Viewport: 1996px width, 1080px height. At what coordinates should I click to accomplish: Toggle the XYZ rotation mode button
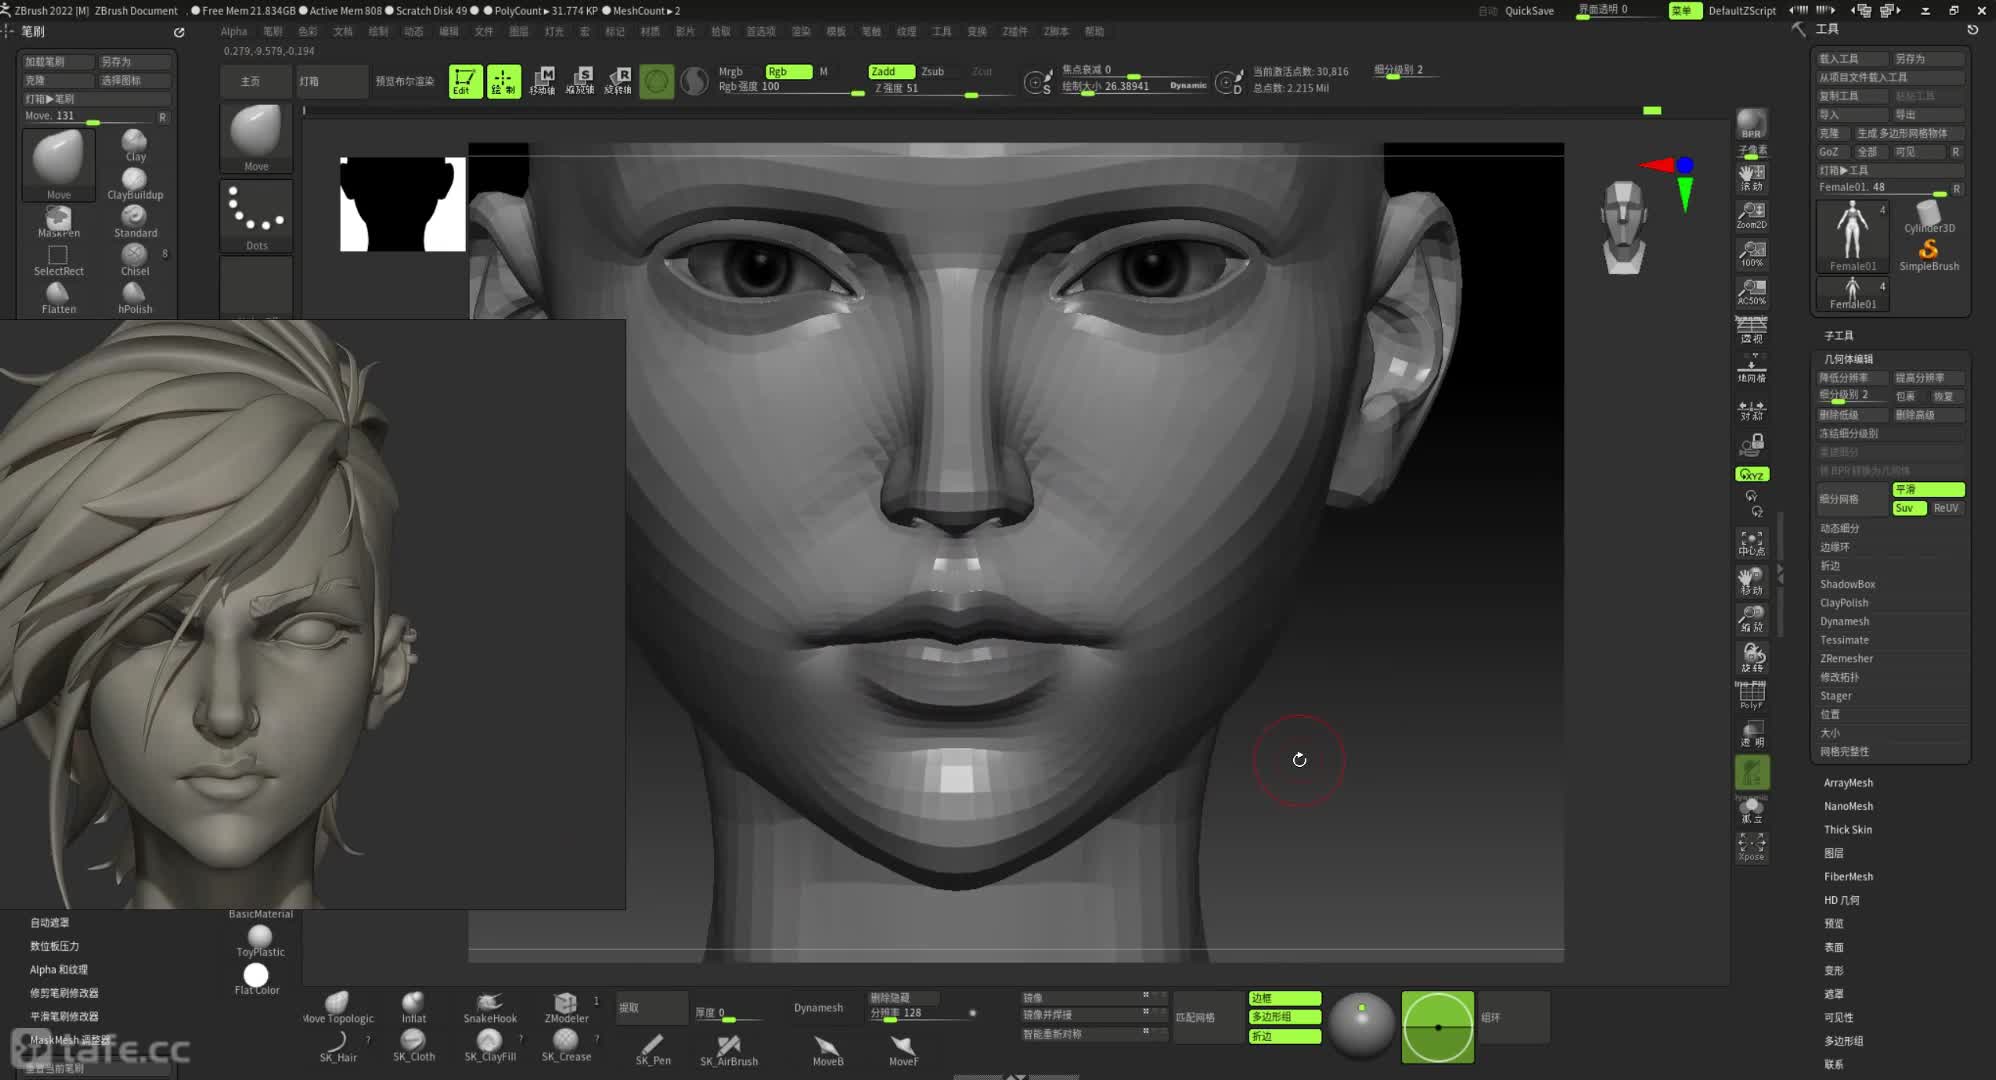pos(1751,474)
